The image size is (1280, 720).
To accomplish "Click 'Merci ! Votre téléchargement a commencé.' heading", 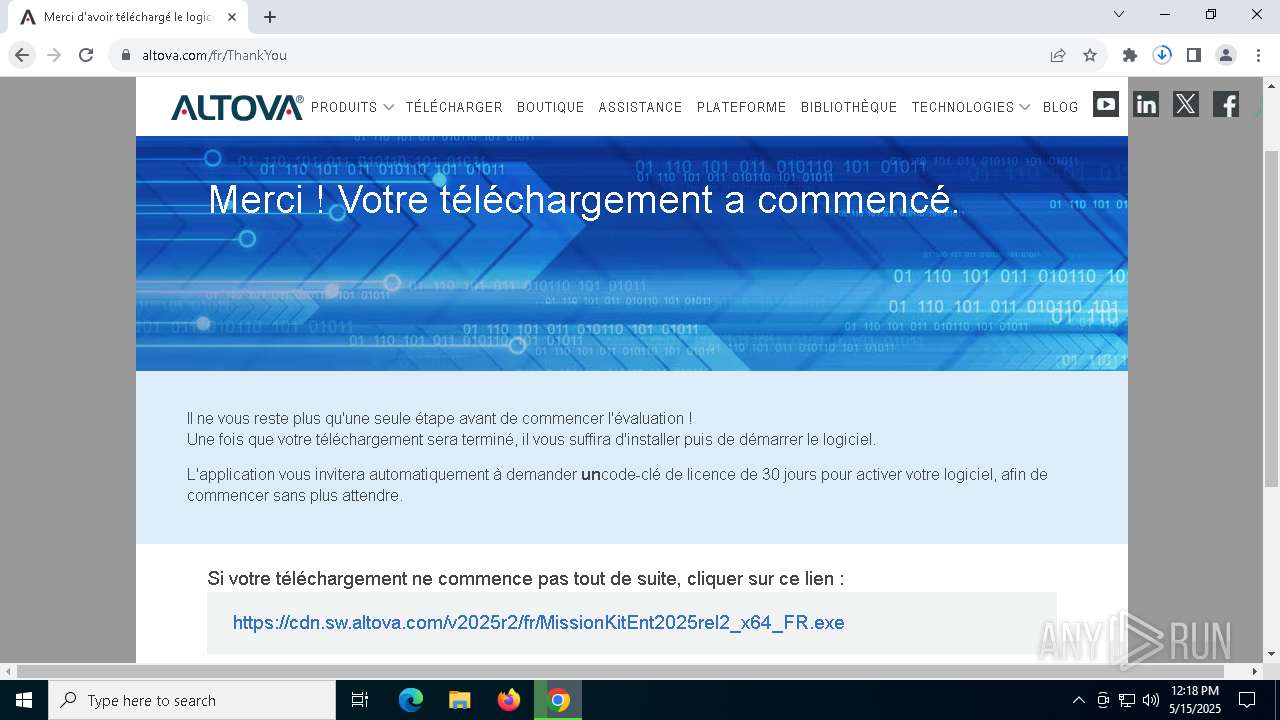I will click(x=584, y=200).
